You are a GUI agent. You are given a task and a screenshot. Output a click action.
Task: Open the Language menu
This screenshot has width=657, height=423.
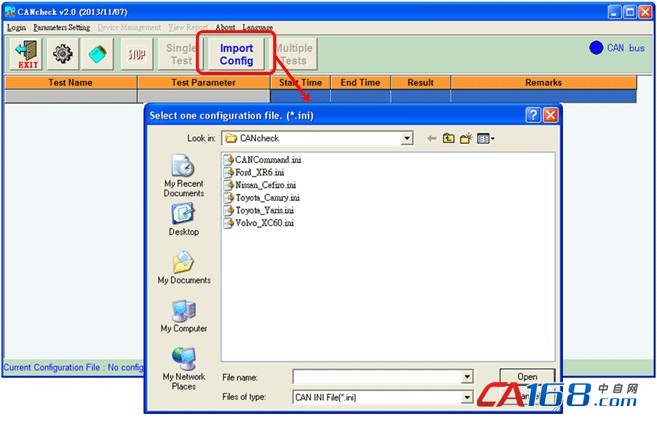click(259, 27)
